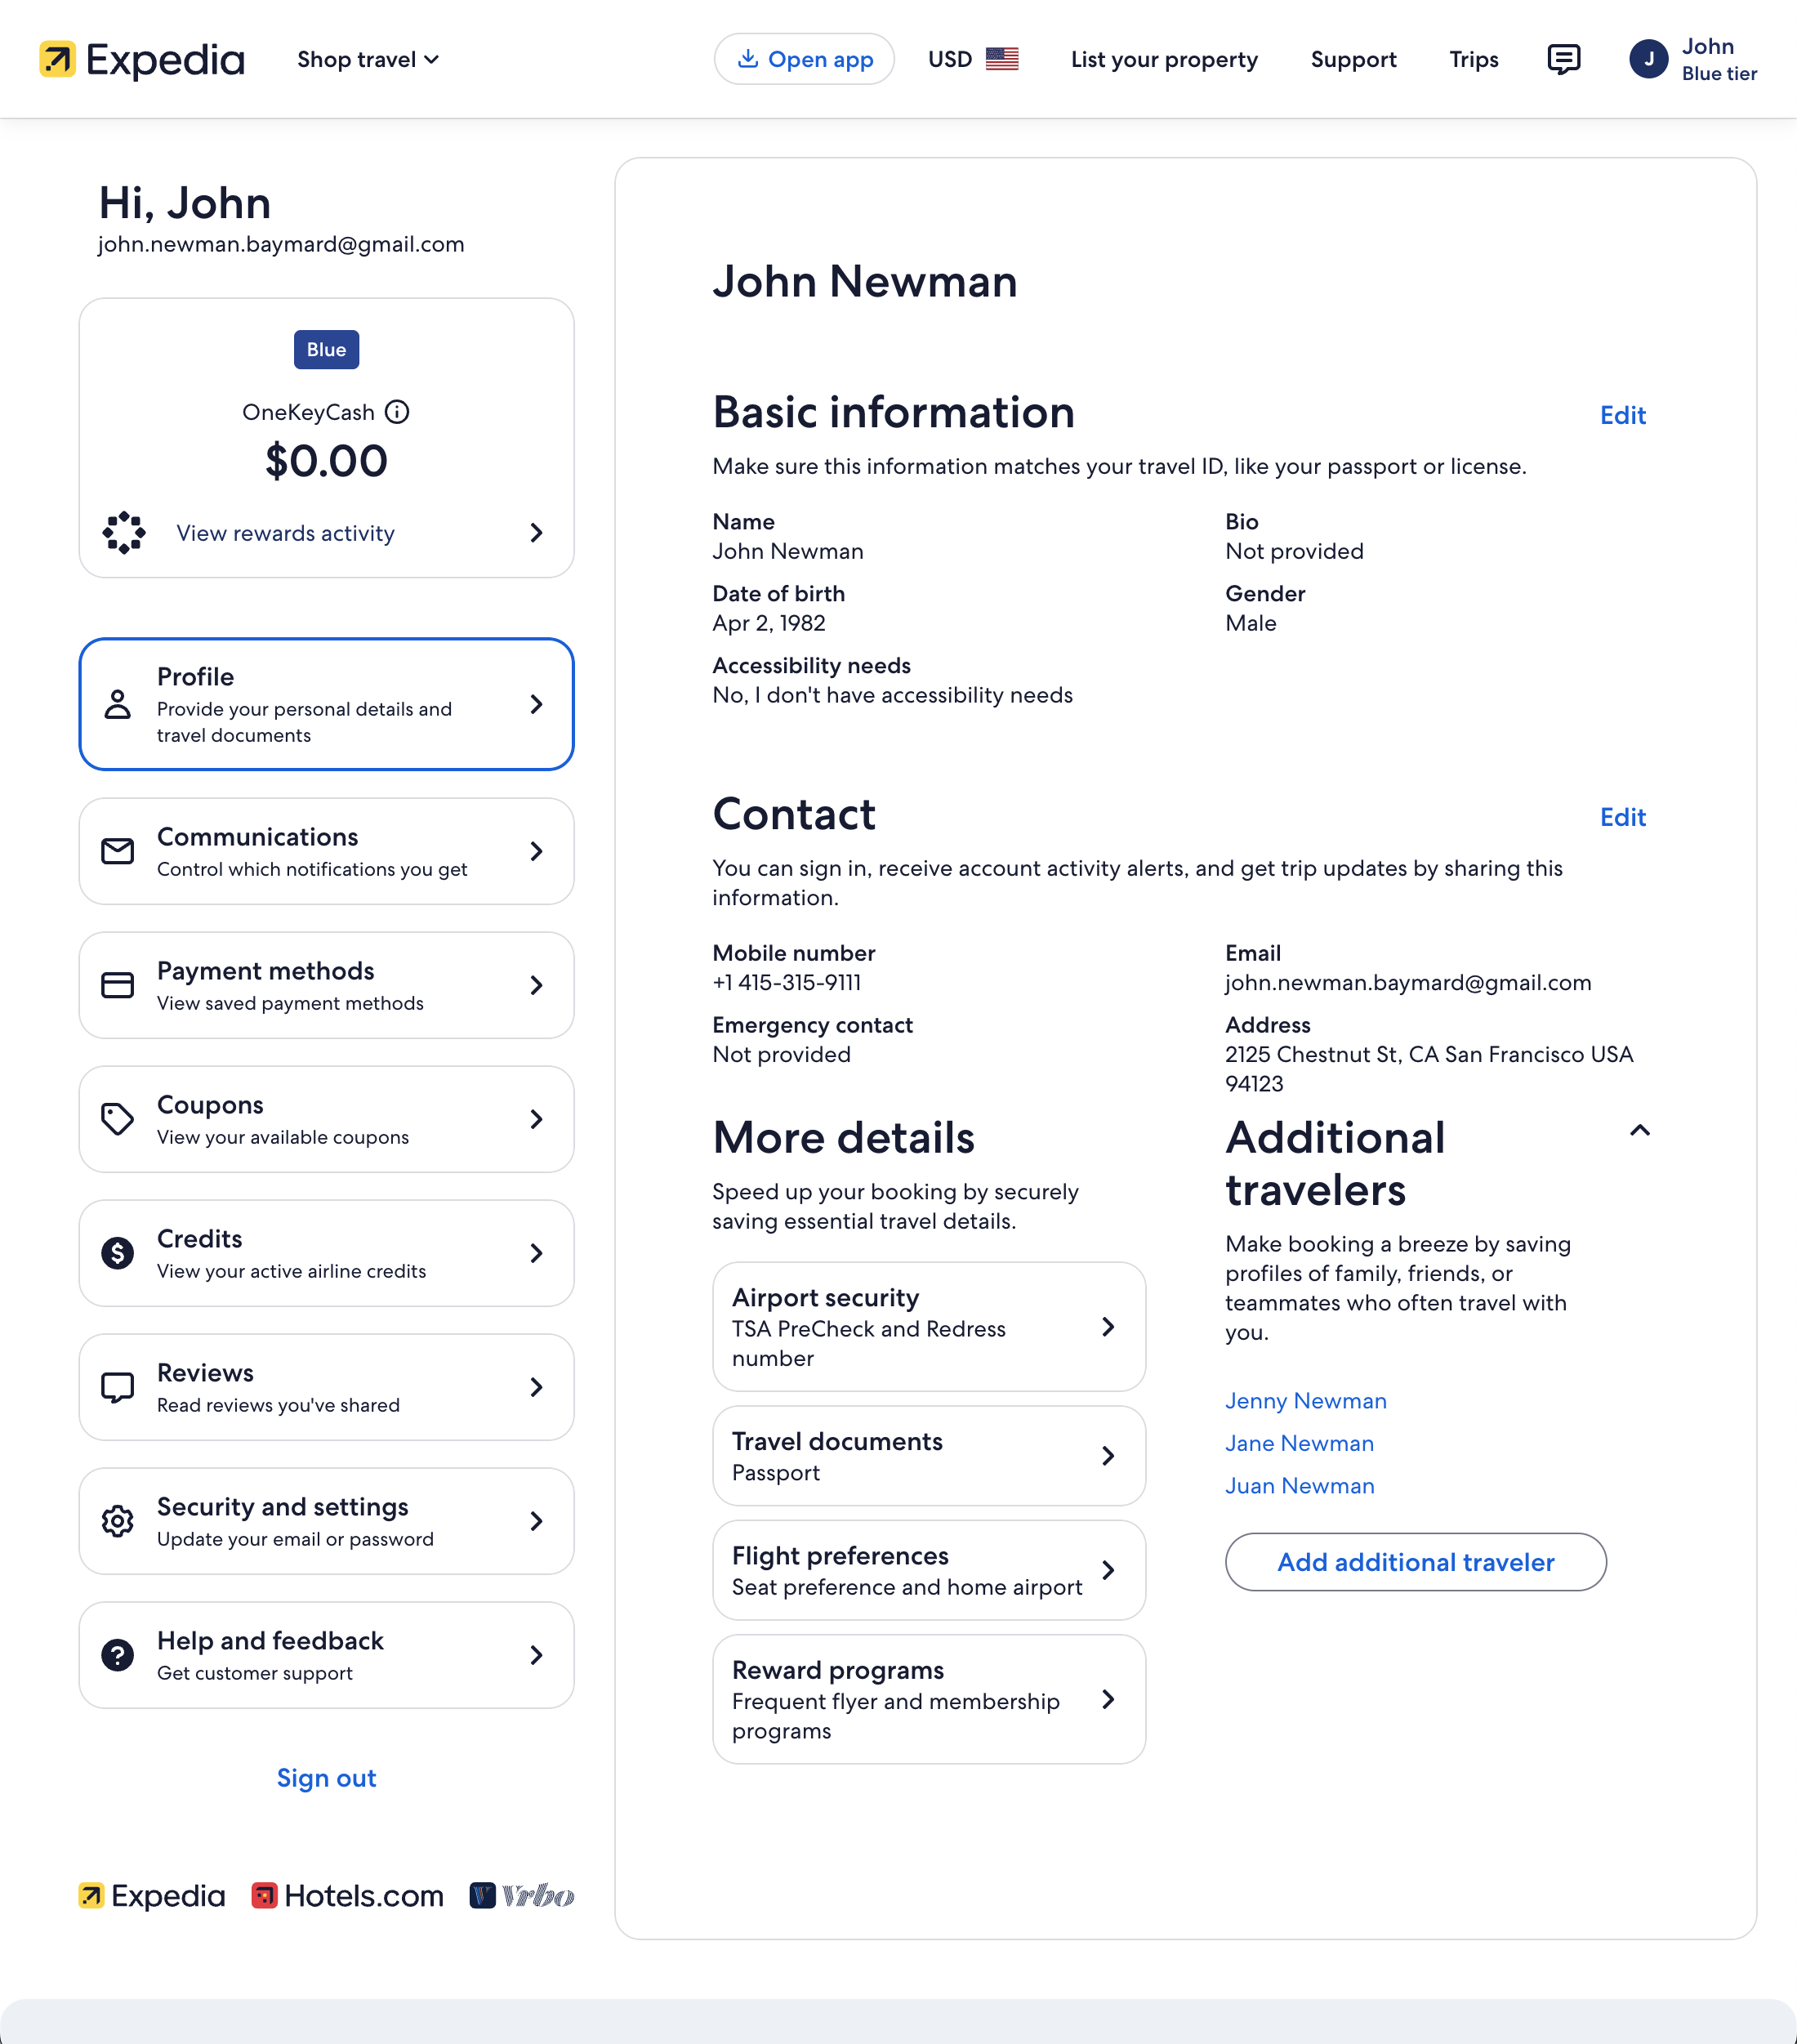1797x2044 pixels.
Task: Open the Shop travel dropdown
Action: (x=367, y=60)
